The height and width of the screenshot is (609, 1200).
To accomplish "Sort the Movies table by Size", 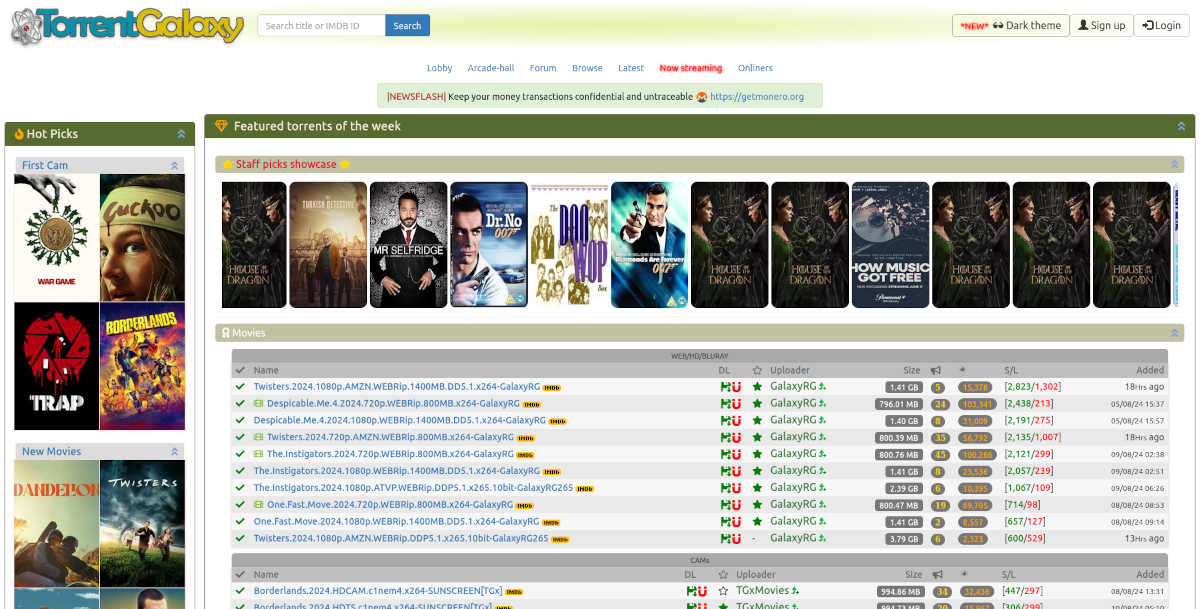I will 911,370.
